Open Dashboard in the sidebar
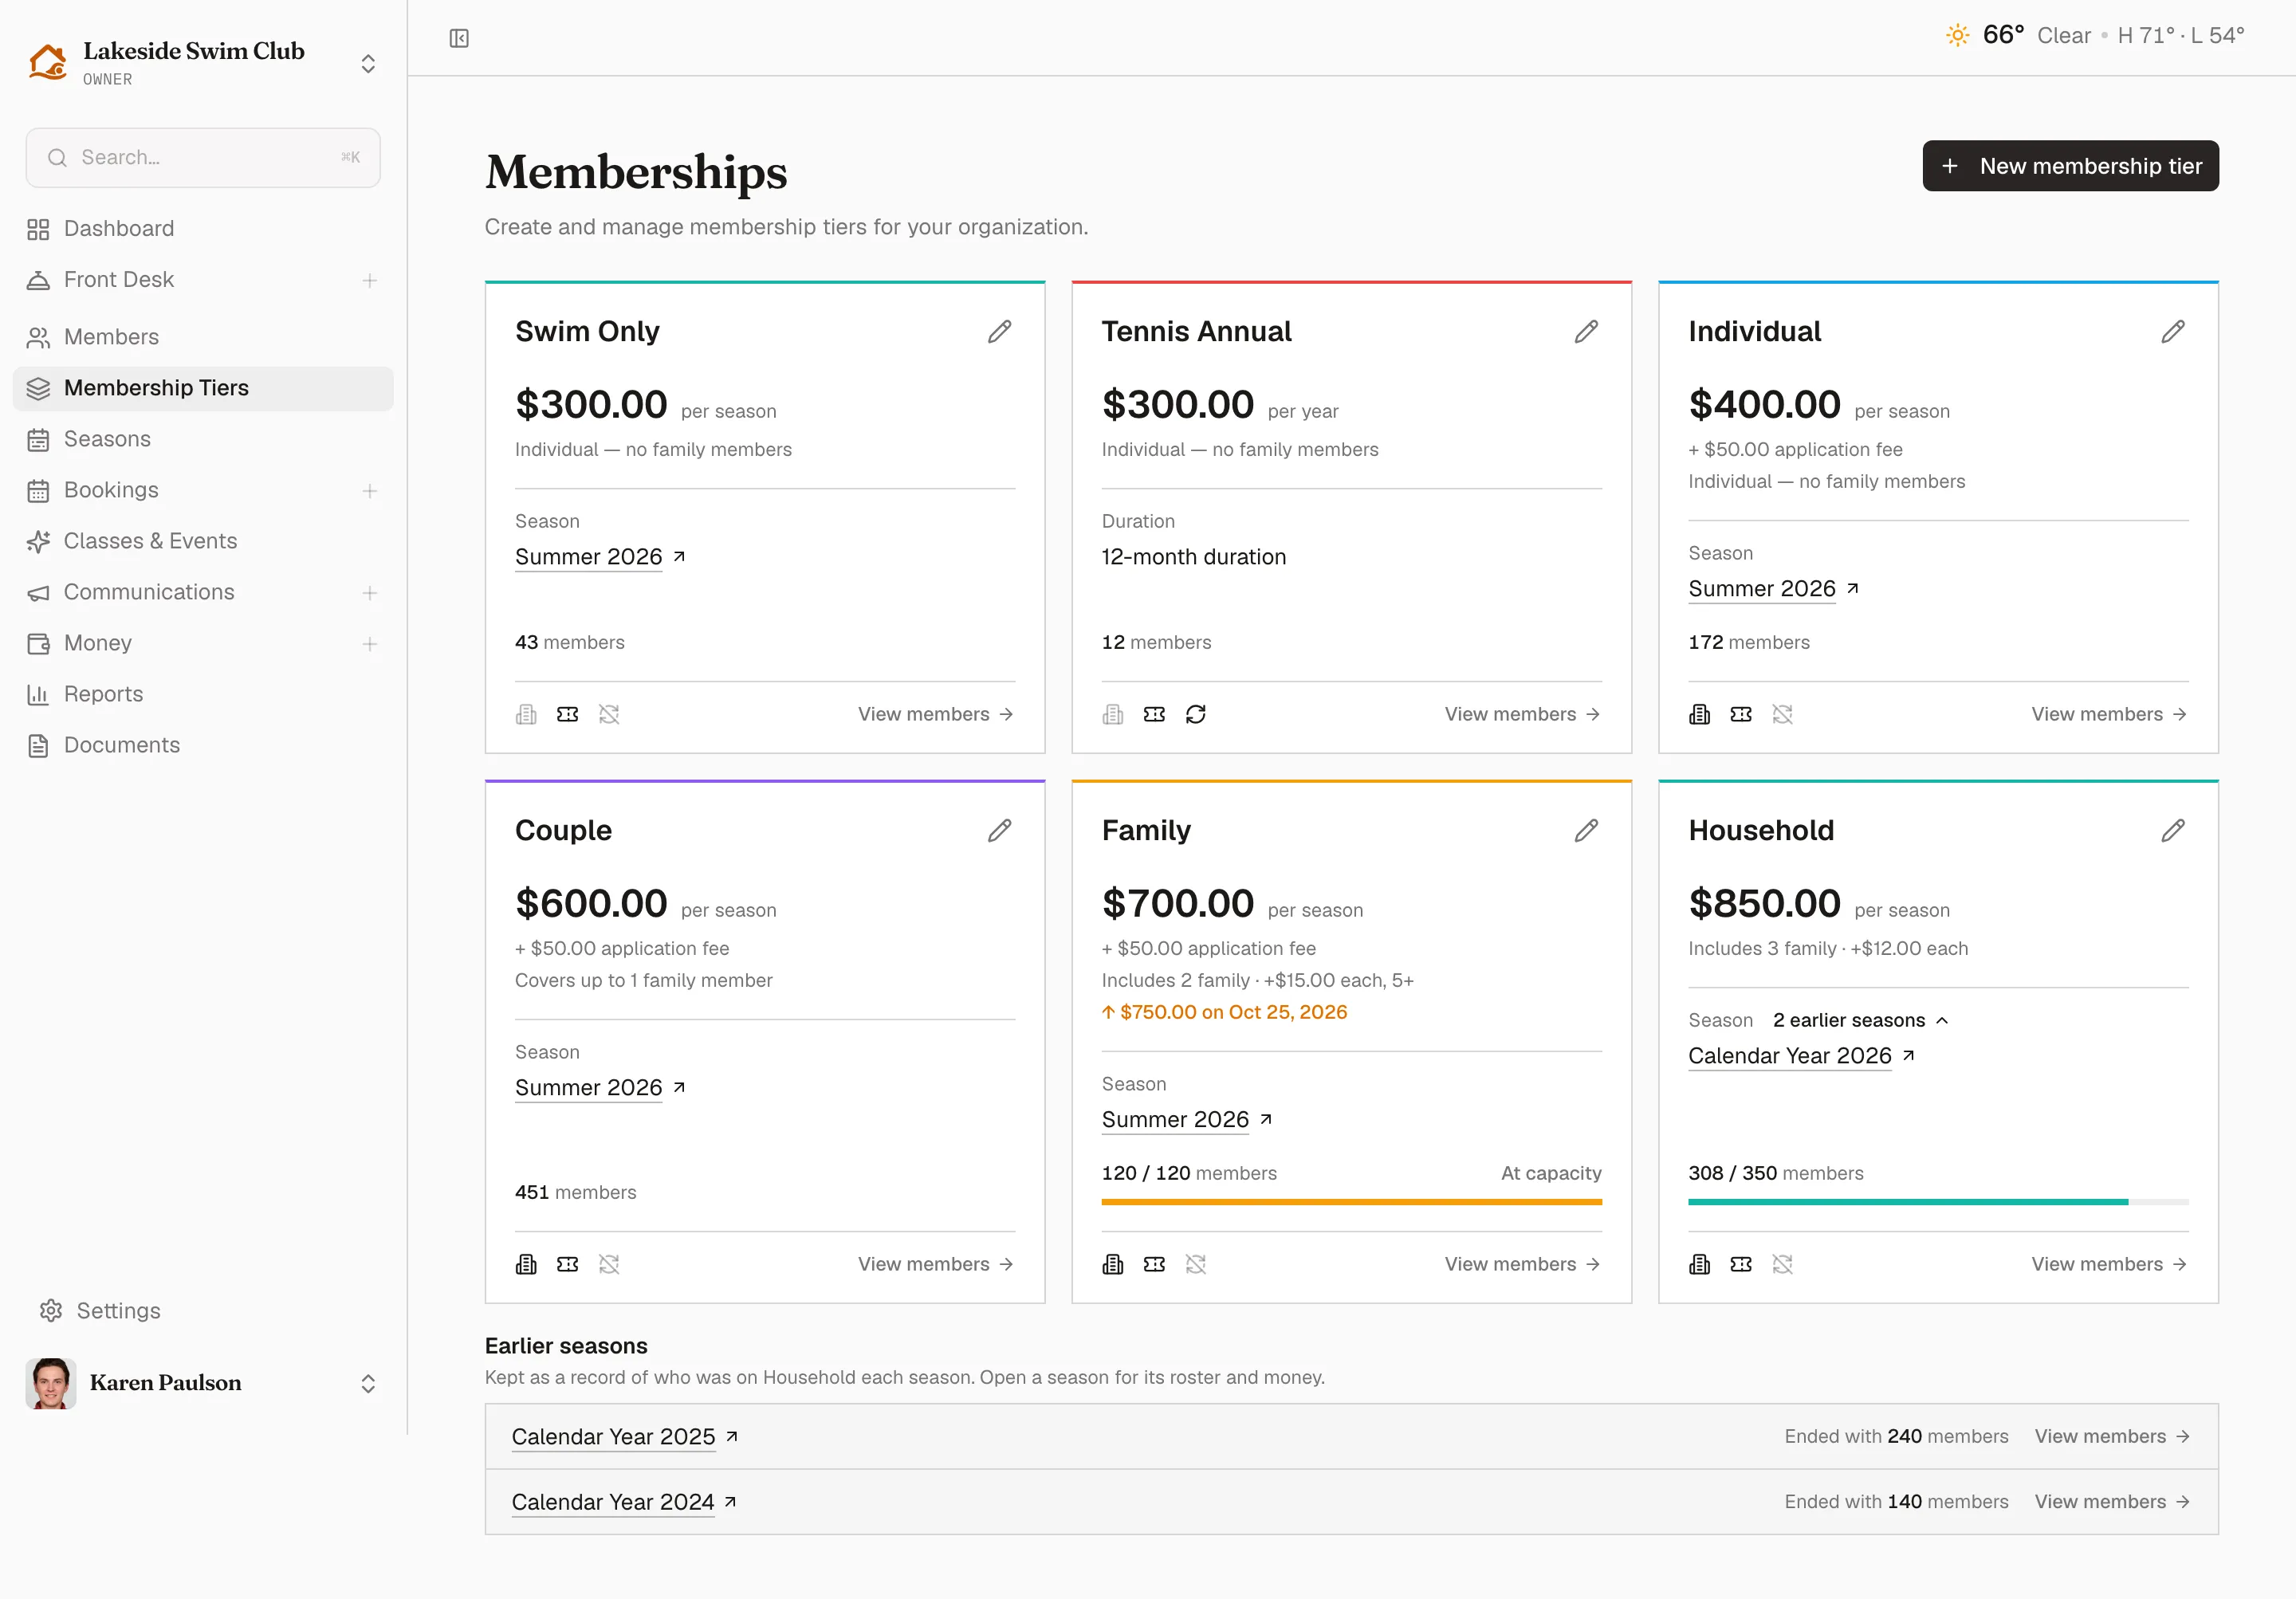 (x=203, y=229)
